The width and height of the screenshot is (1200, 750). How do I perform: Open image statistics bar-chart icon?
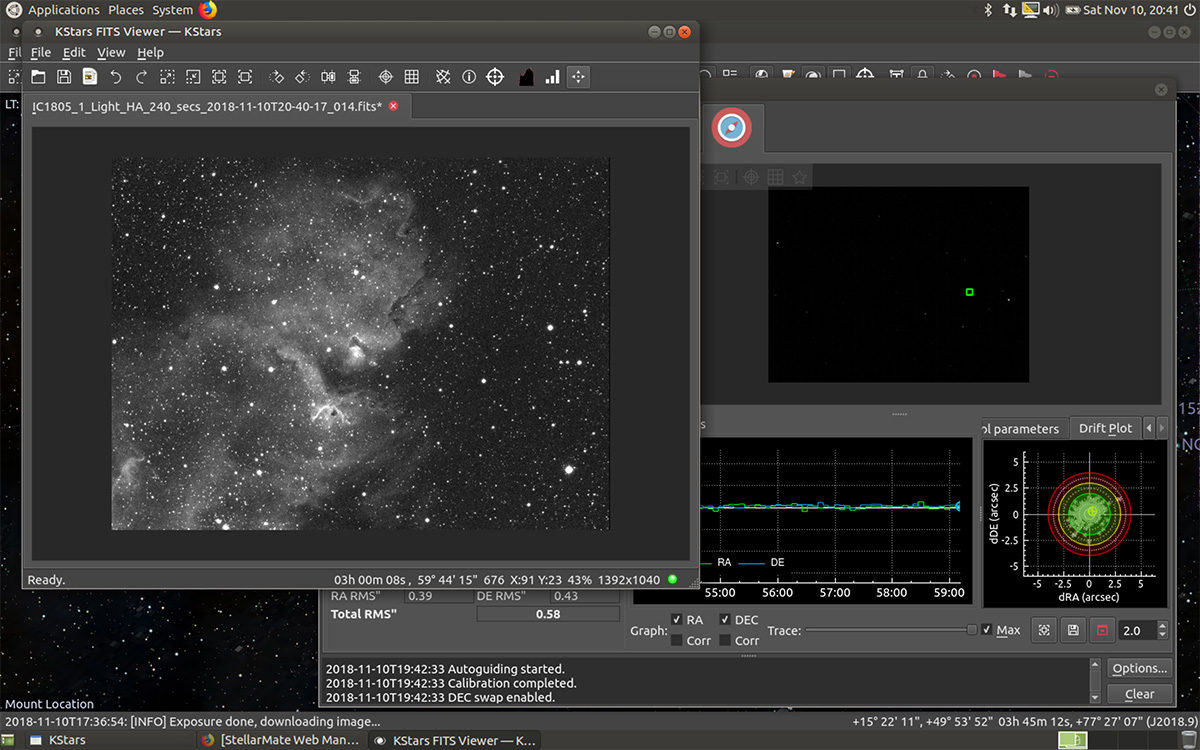click(x=552, y=77)
